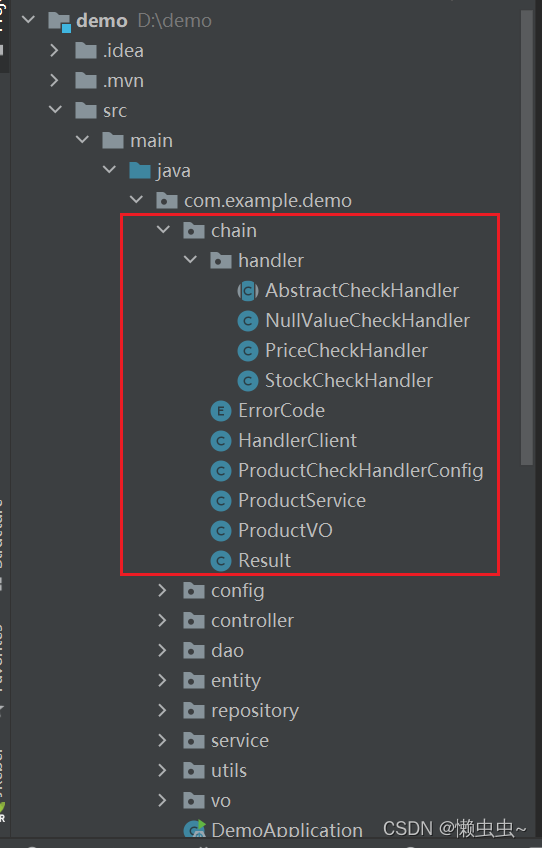Image resolution: width=542 pixels, height=848 pixels.
Task: Select the ErrorCode enum name
Action: coord(281,410)
